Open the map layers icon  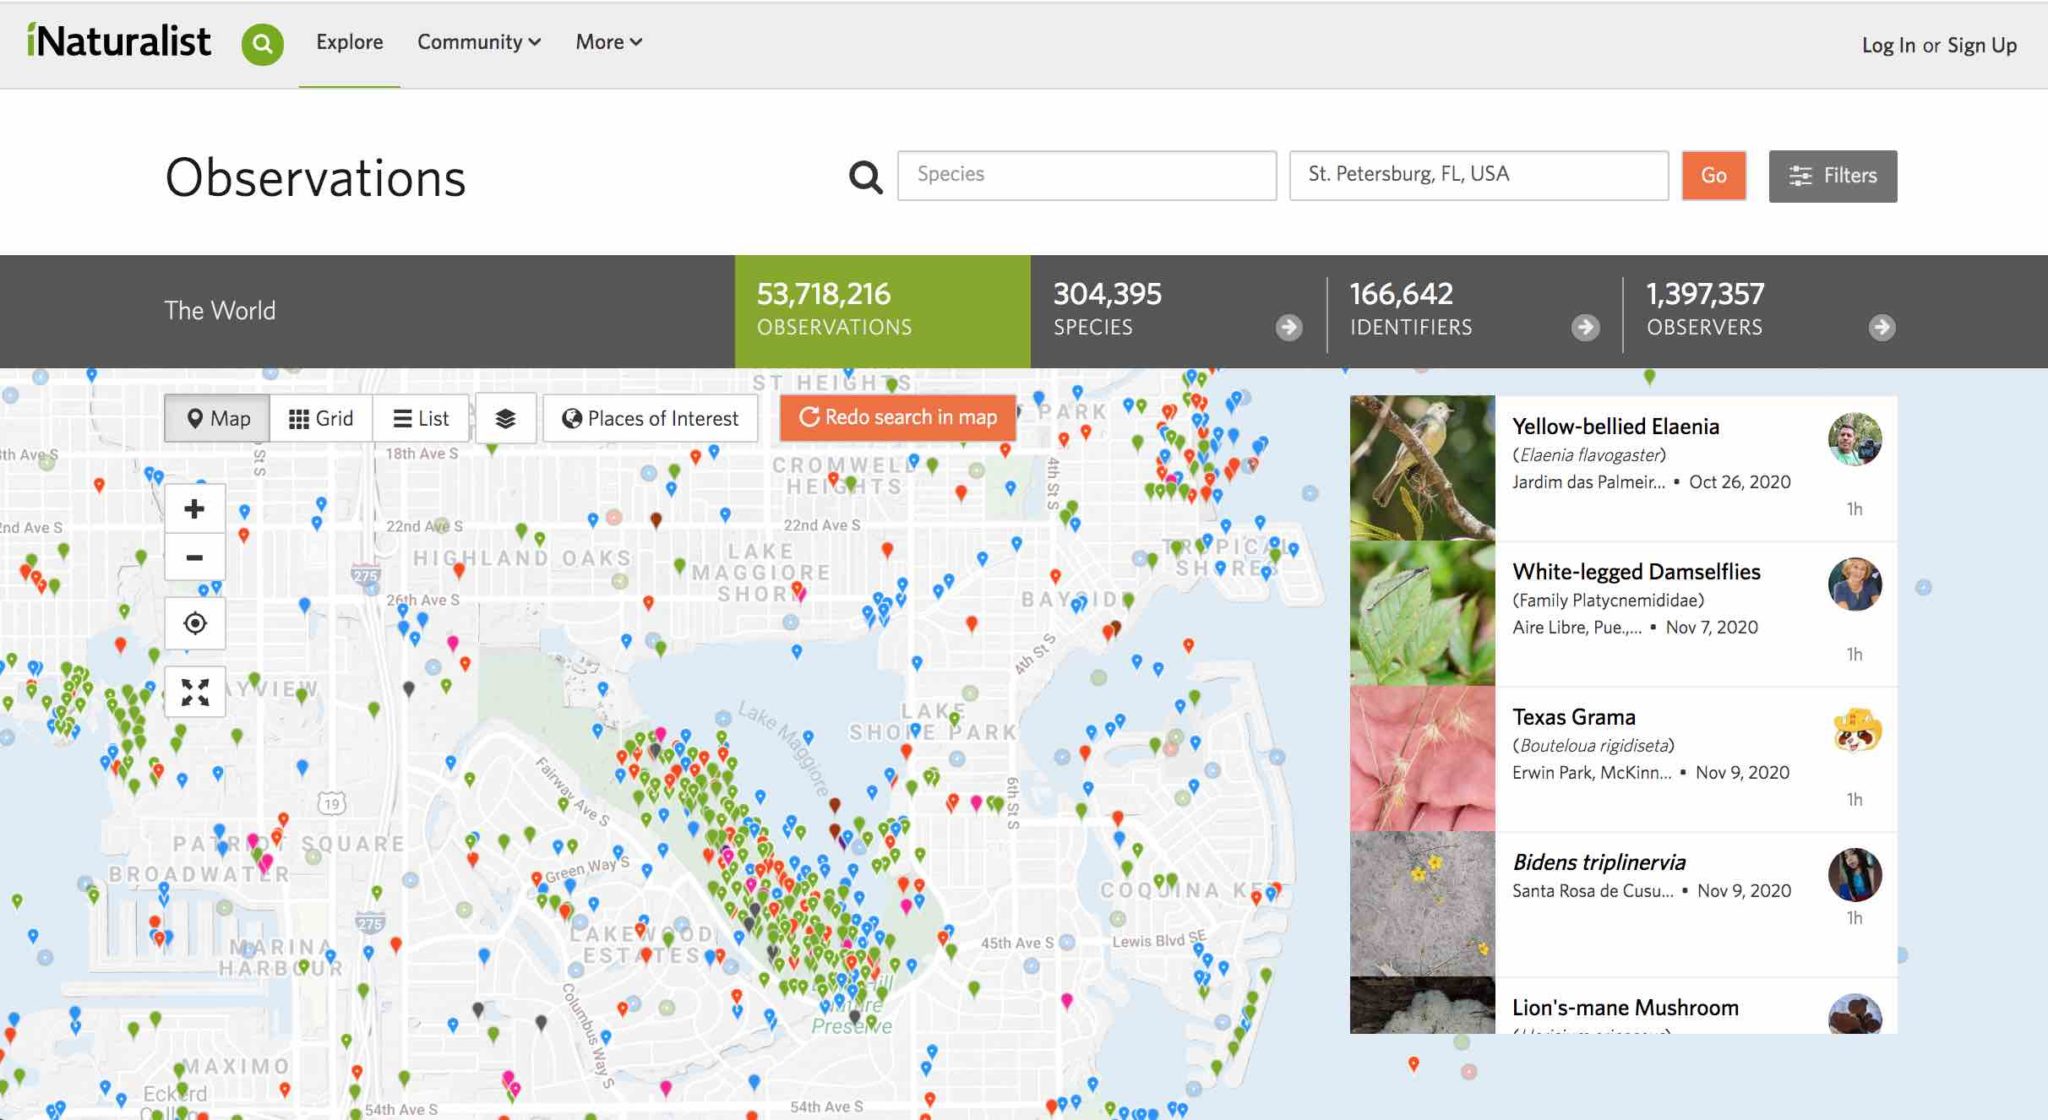(x=506, y=418)
